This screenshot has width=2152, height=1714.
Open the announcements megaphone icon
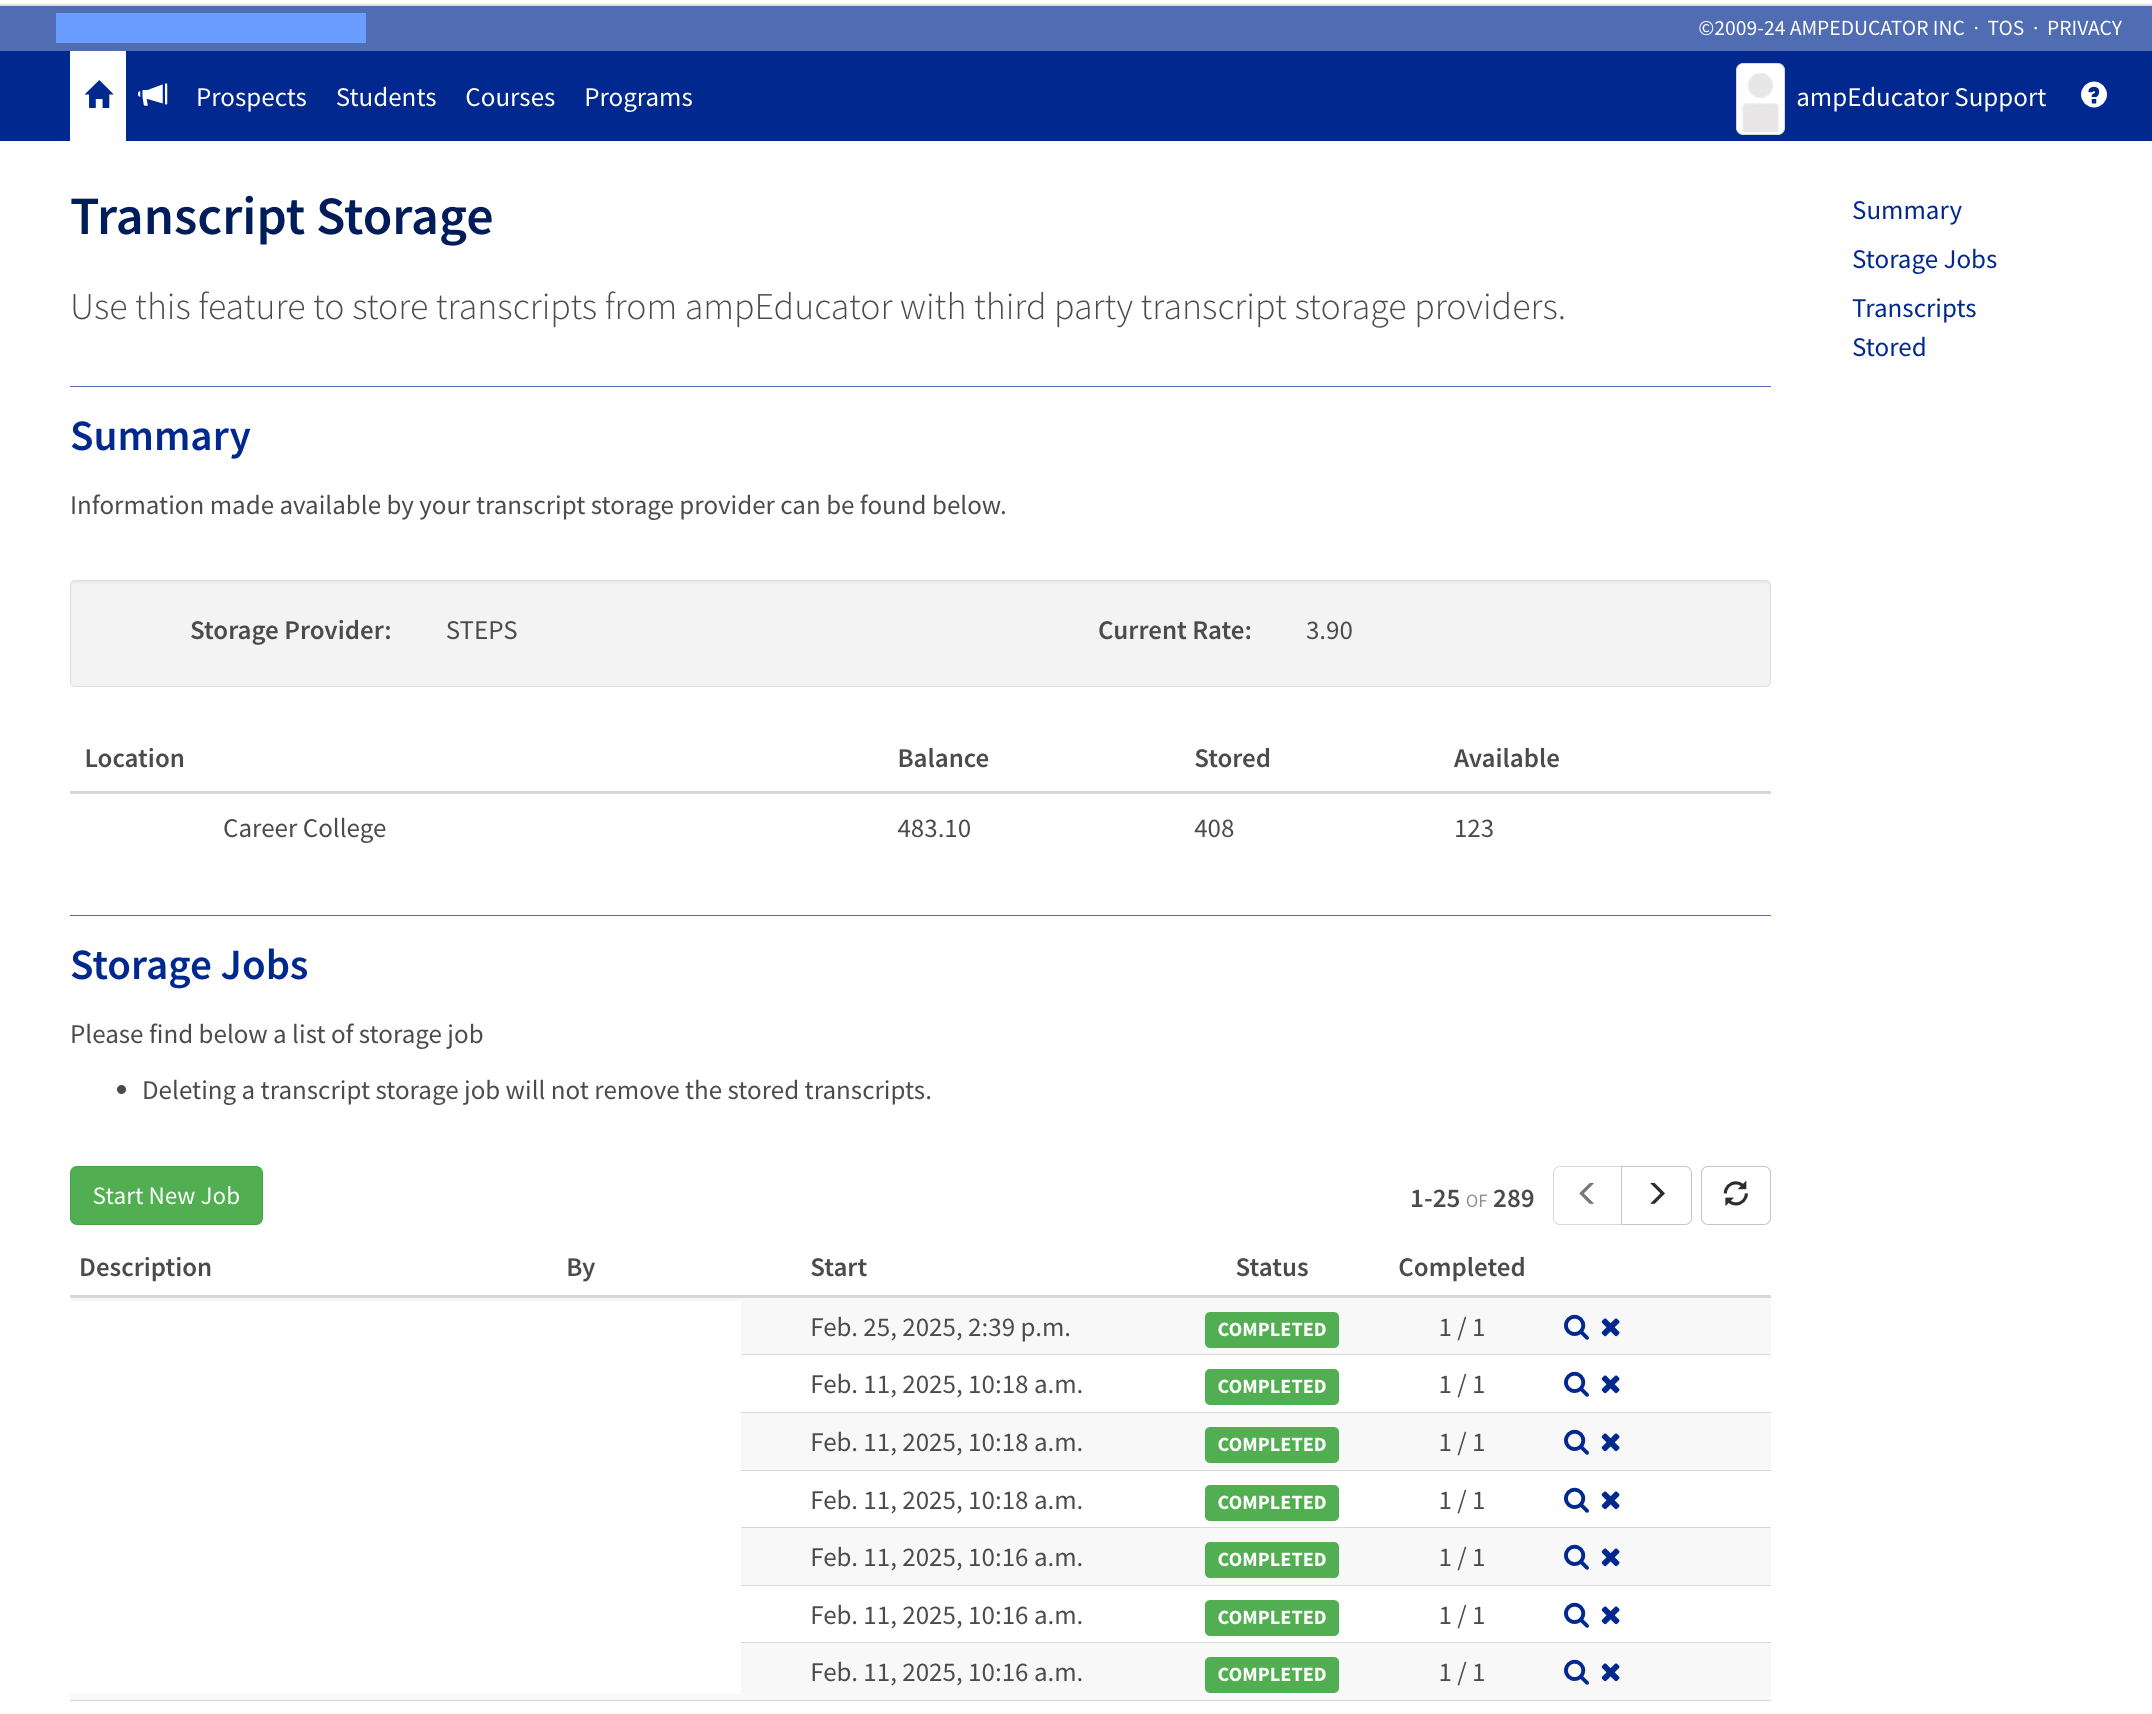coord(153,96)
